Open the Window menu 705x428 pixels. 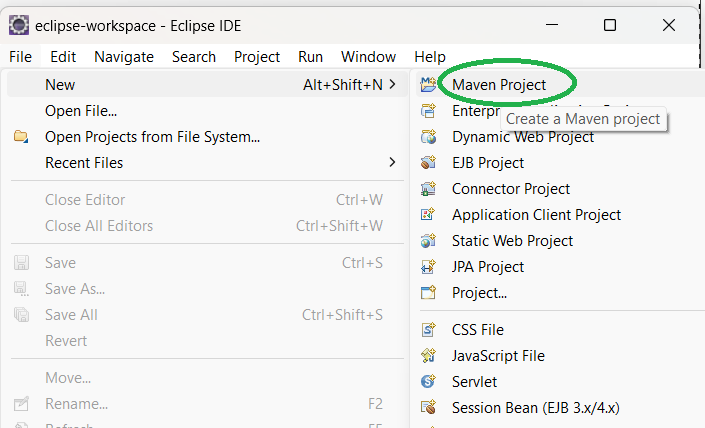coord(368,57)
